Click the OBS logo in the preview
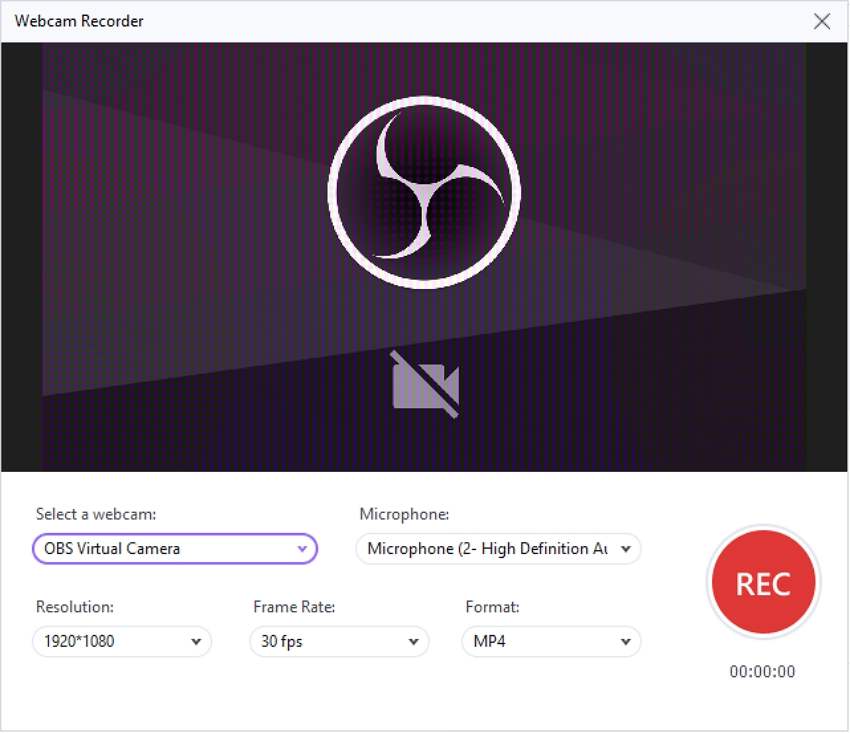This screenshot has height=733, width=850. pyautogui.click(x=424, y=192)
